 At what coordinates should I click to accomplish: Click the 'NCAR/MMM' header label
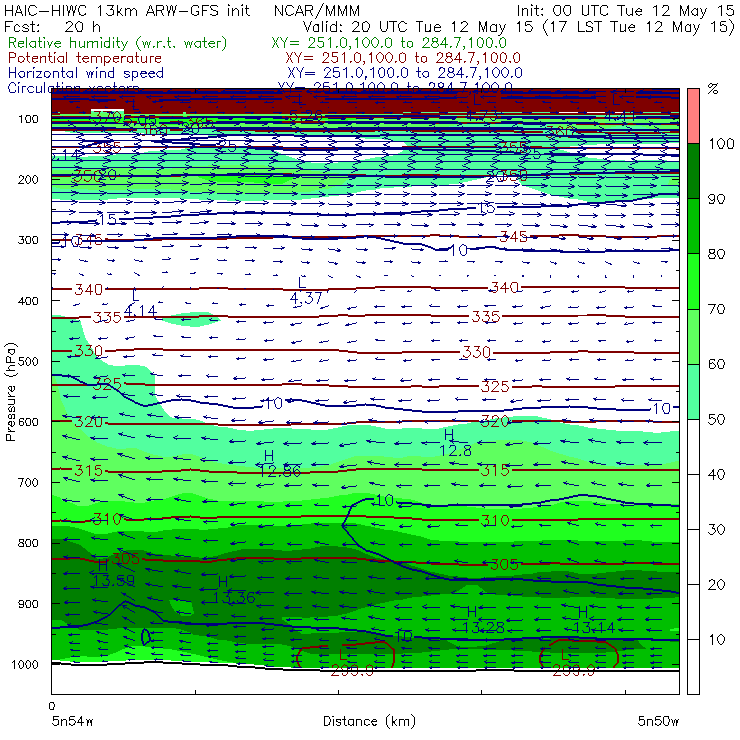pos(317,10)
